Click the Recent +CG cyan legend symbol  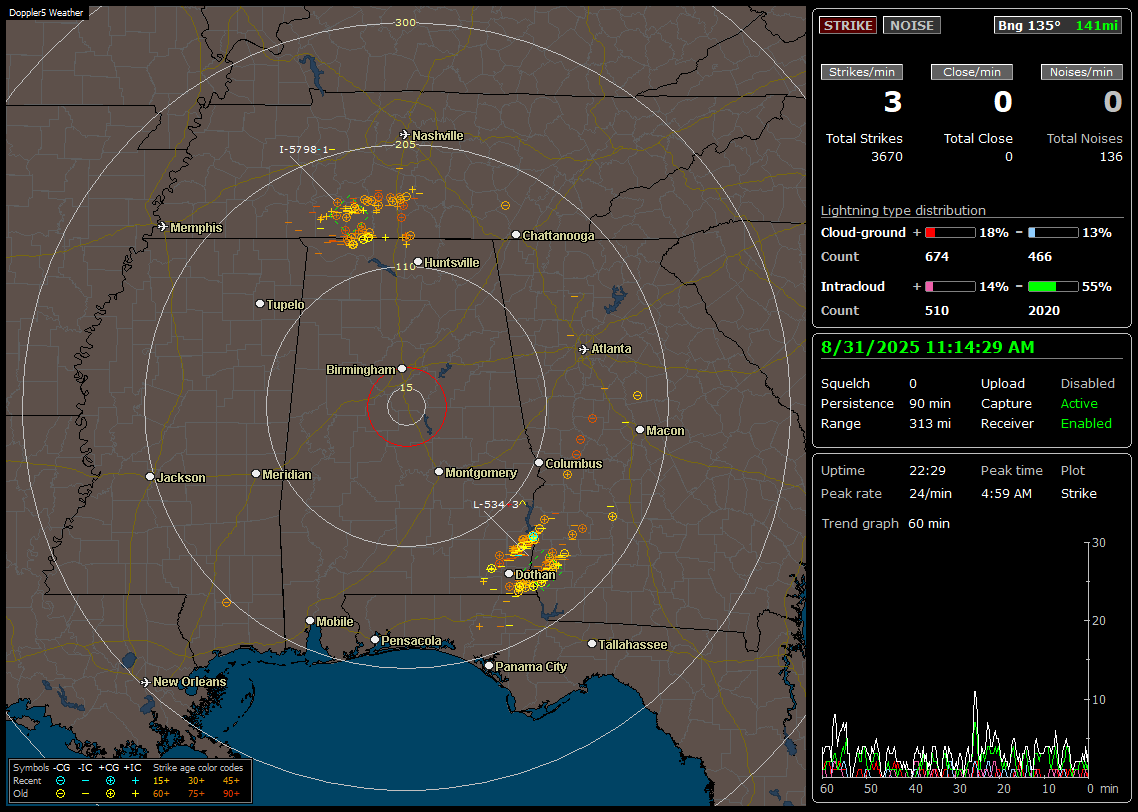(x=110, y=781)
